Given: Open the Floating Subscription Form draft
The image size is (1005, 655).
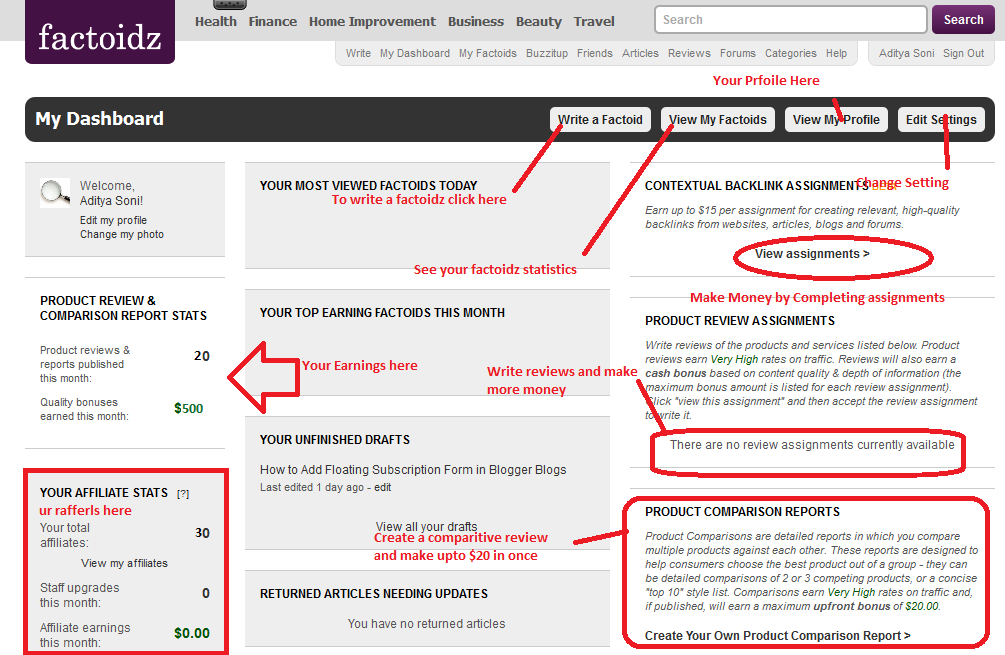Looking at the screenshot, I should click(413, 470).
